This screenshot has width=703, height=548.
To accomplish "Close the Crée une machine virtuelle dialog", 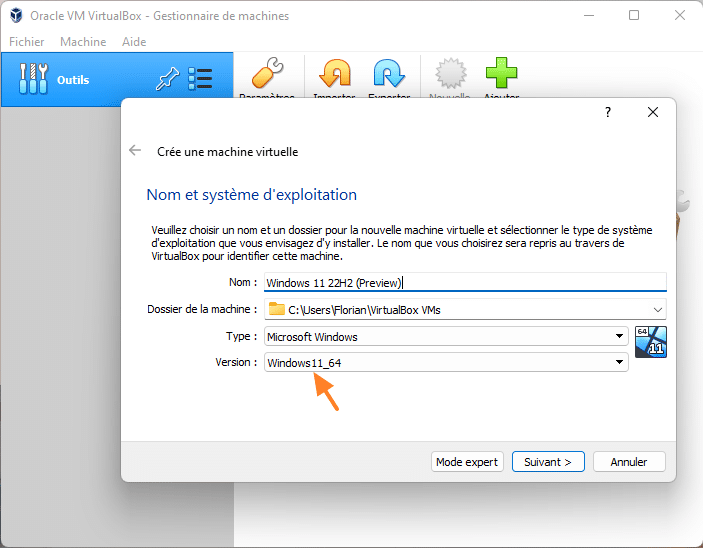I will coord(653,112).
